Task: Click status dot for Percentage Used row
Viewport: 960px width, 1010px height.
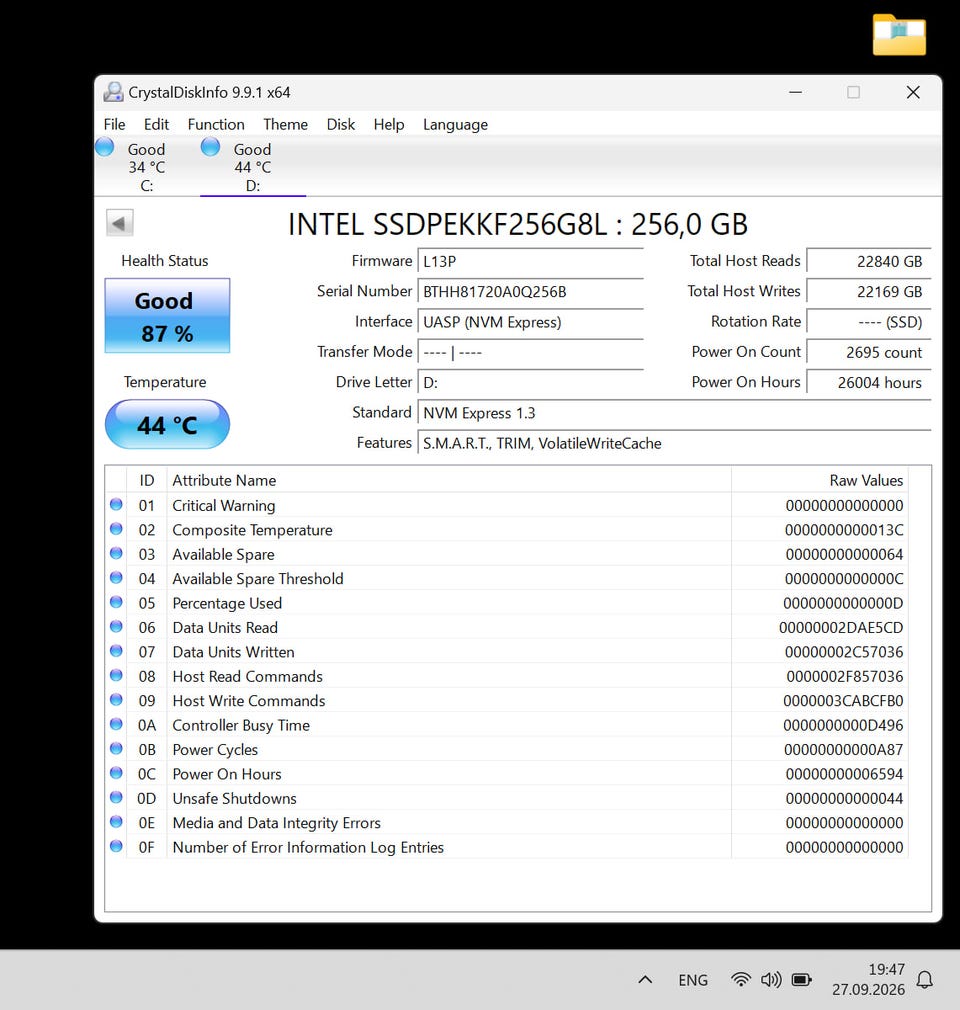Action: tap(116, 602)
